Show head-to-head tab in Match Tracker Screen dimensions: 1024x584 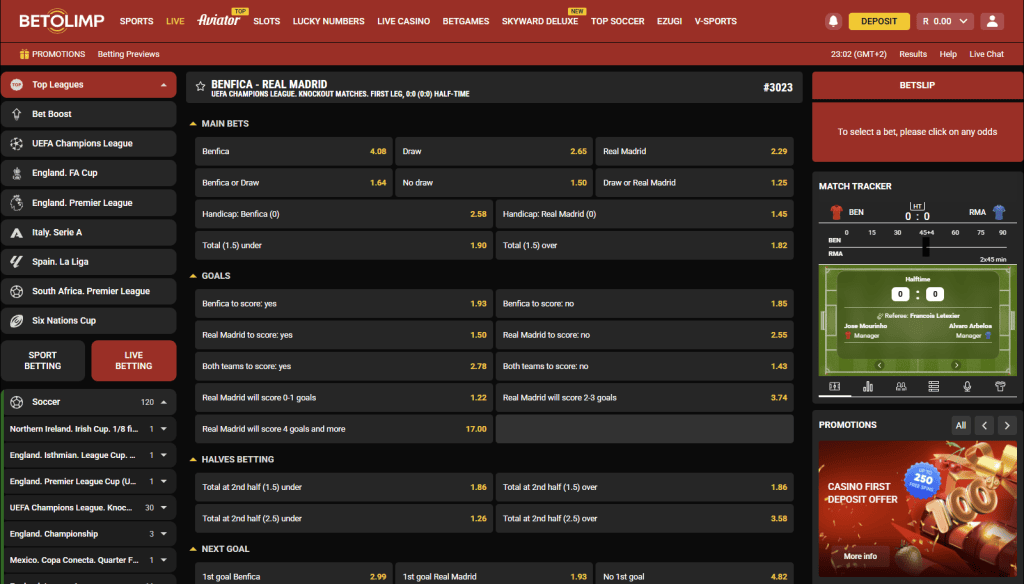point(901,387)
